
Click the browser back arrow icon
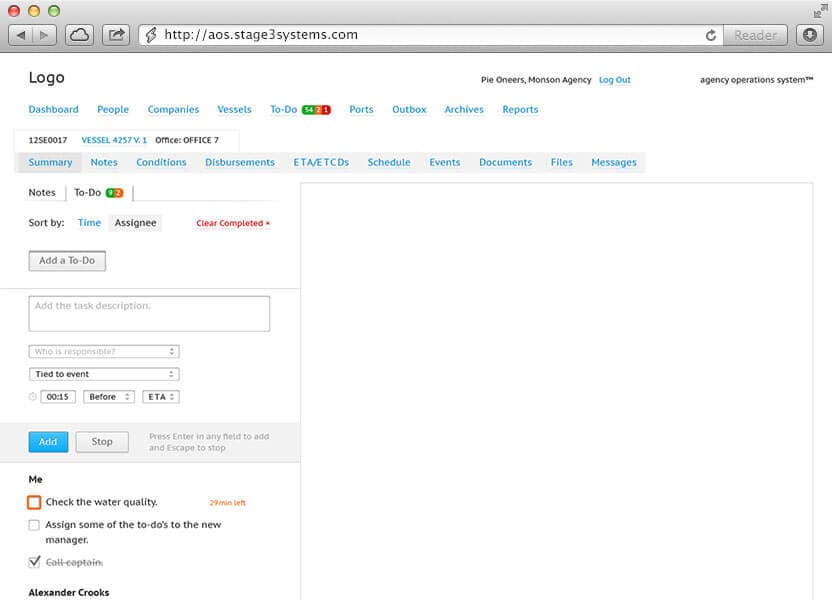coord(22,34)
